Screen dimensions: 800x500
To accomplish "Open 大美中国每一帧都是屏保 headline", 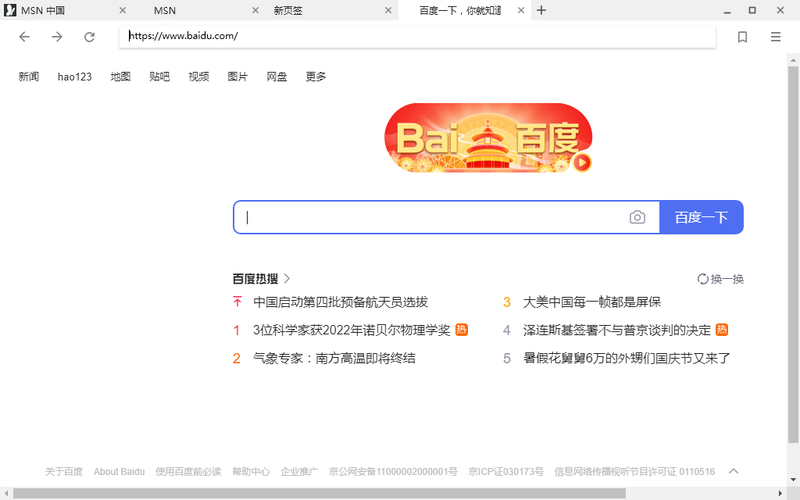I will tap(592, 302).
